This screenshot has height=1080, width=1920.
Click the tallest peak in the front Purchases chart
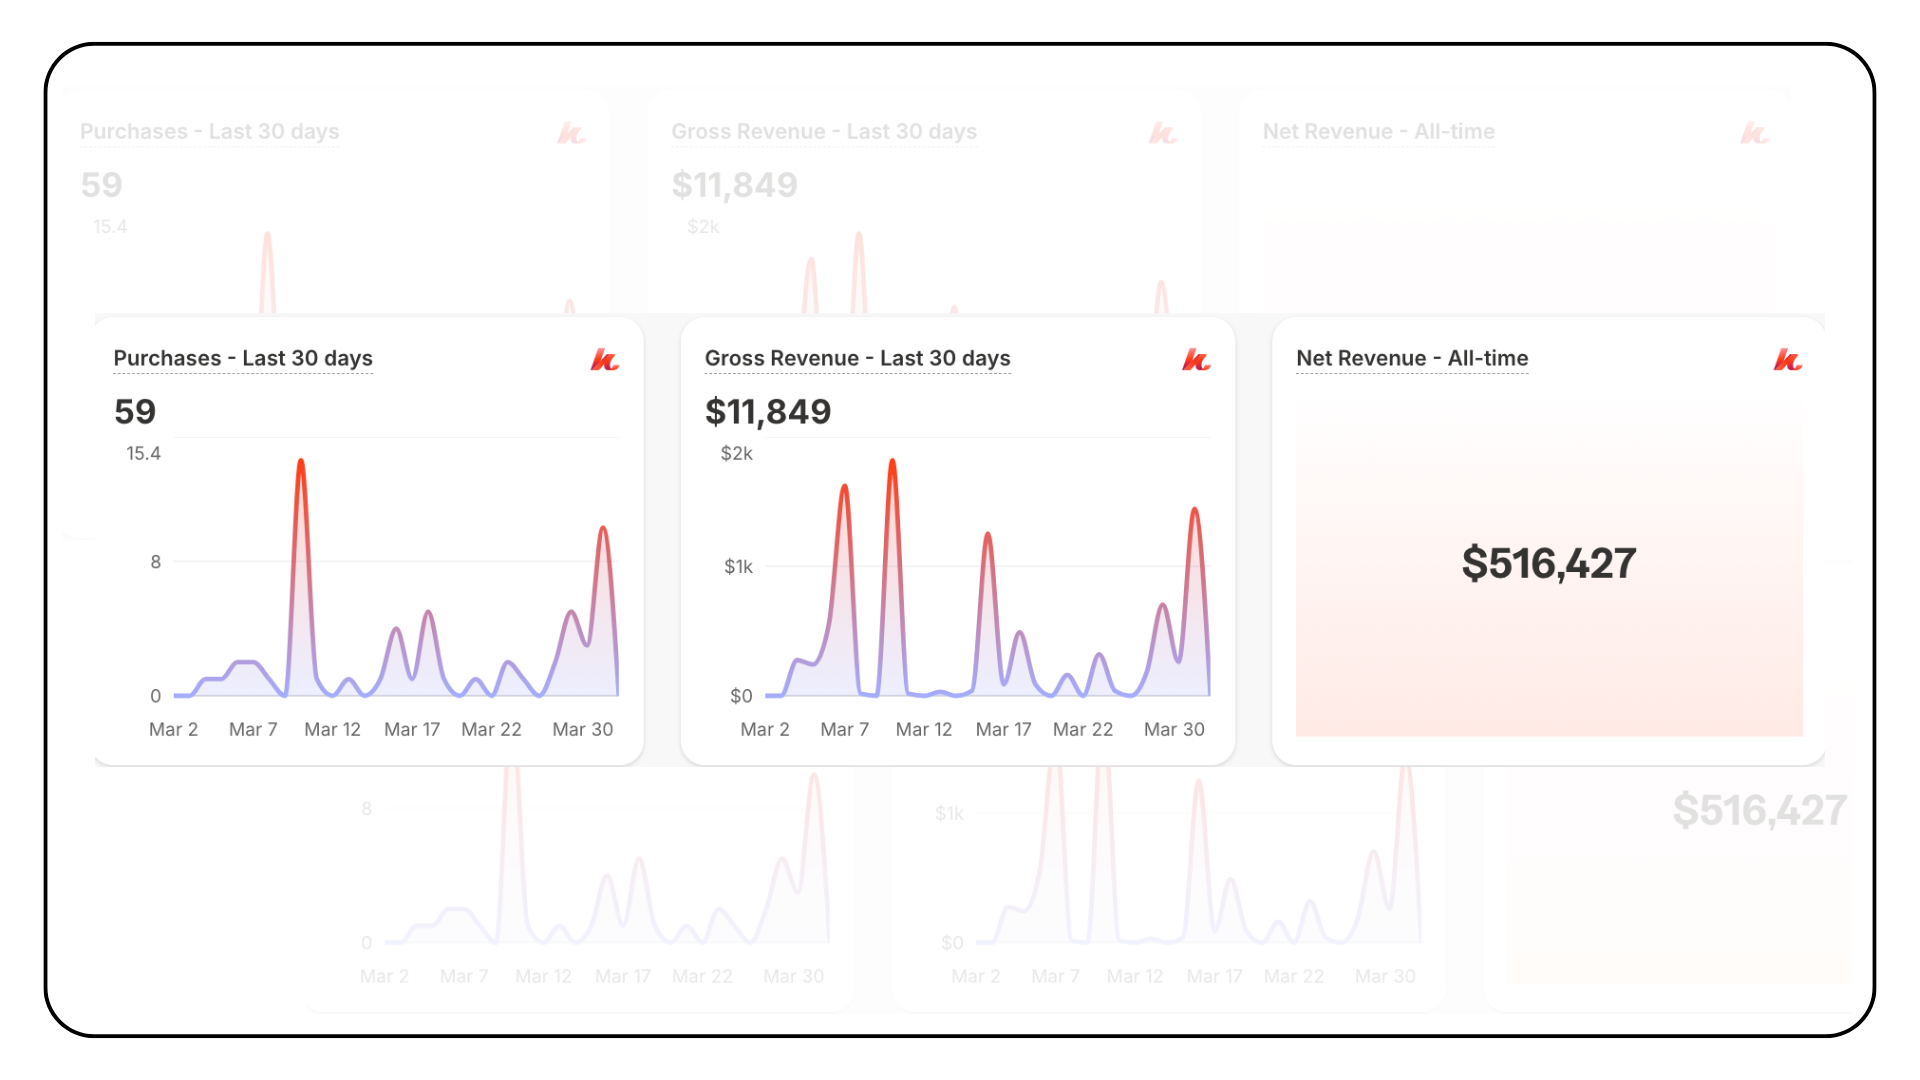pyautogui.click(x=300, y=463)
